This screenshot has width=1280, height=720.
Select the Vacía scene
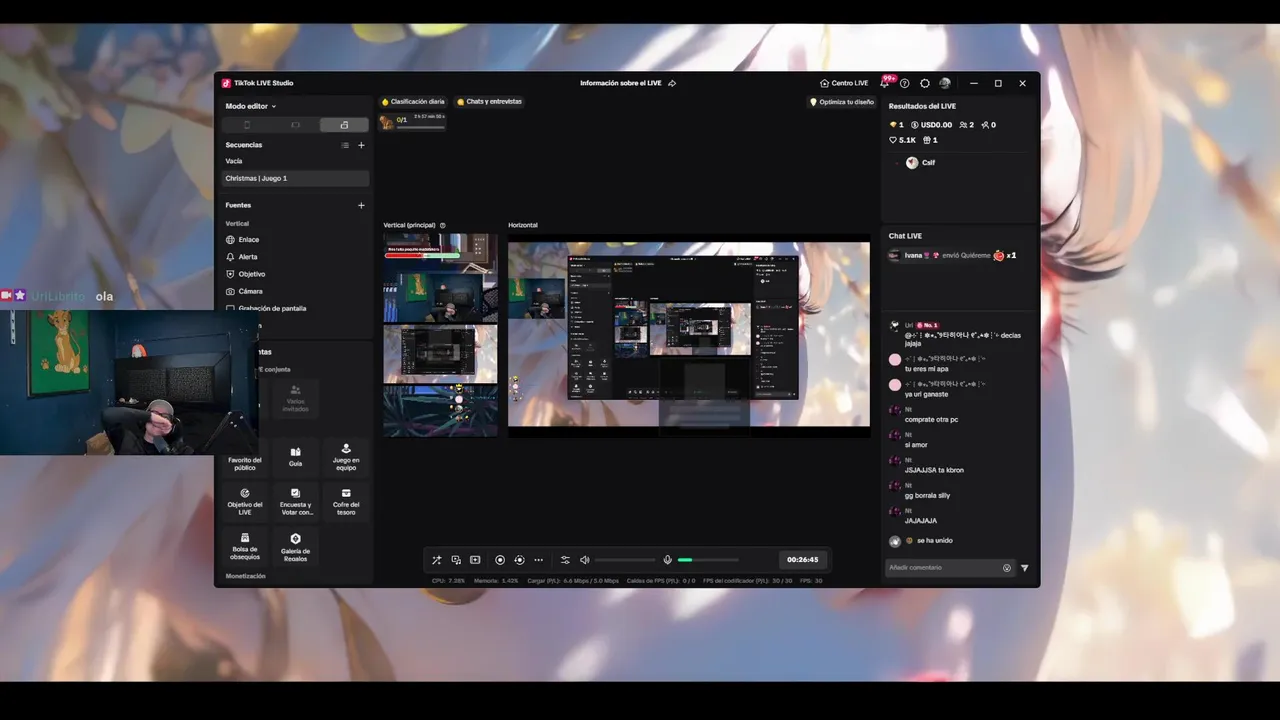pos(295,161)
